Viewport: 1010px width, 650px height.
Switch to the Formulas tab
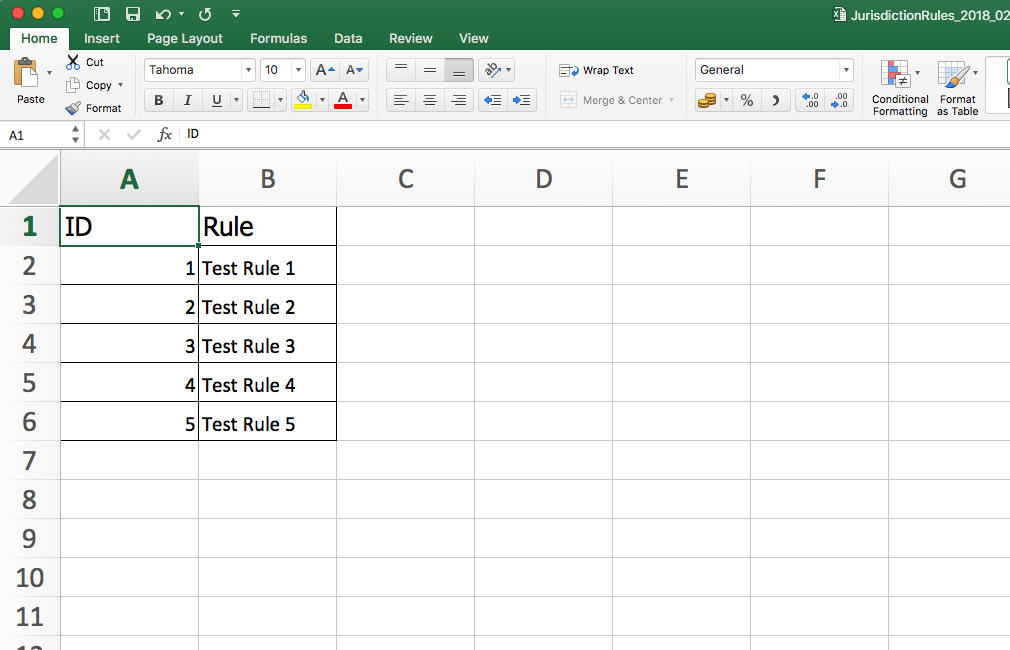click(x=278, y=38)
